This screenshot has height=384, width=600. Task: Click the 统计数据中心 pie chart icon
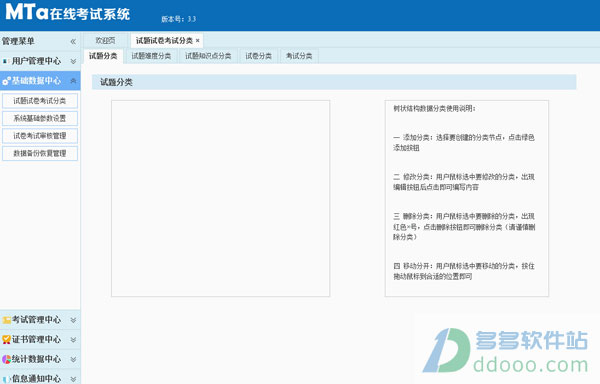[6, 359]
